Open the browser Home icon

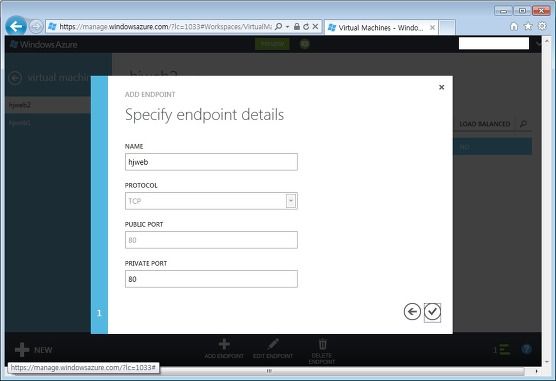click(514, 27)
